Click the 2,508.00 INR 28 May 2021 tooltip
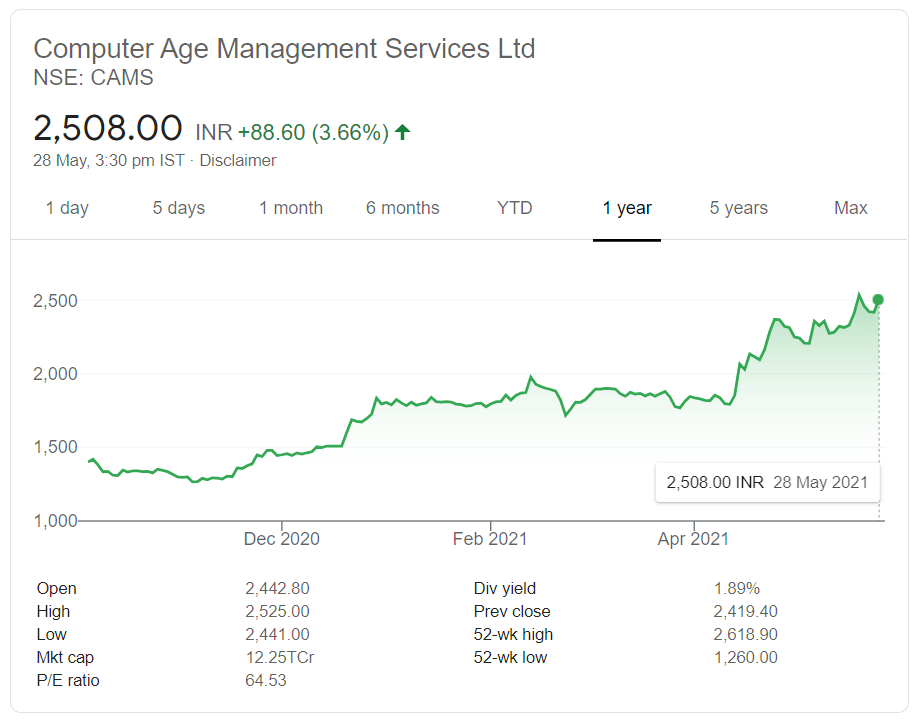Screen dimensions: 919x728 click(767, 482)
